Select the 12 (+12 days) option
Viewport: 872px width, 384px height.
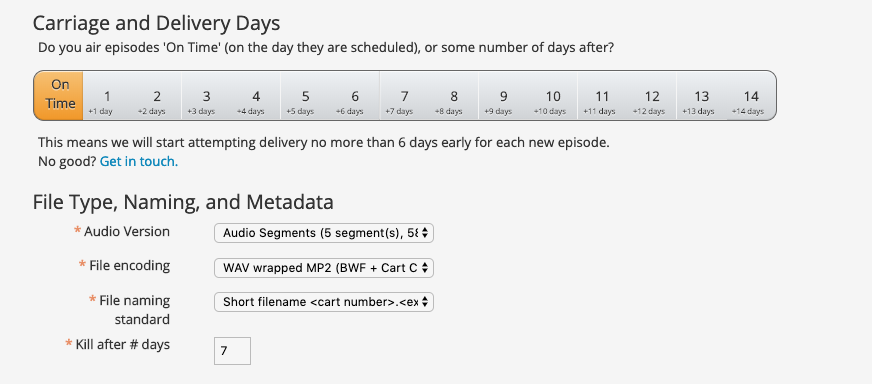[x=652, y=95]
